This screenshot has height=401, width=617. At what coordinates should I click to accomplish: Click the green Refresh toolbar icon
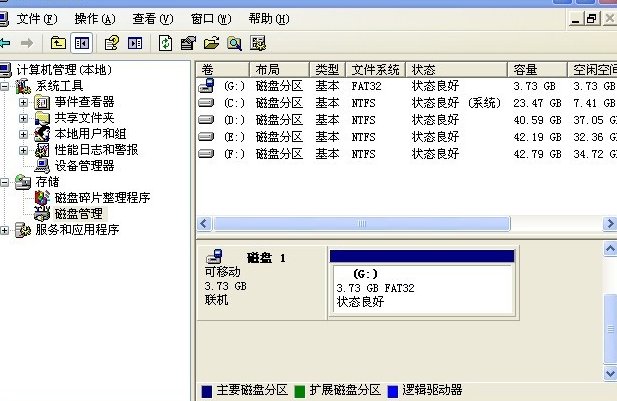click(x=165, y=43)
